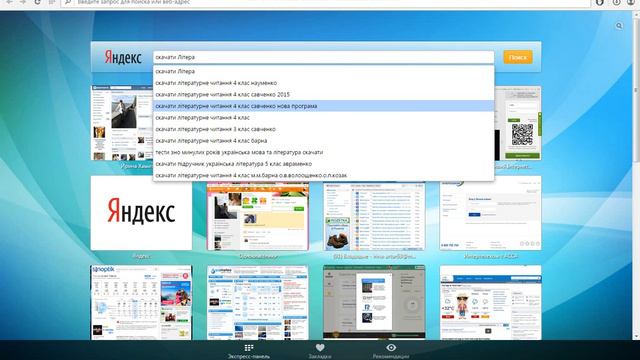Screen dimensions: 640x360
Task: Select suggestion ending "5 клас авраменко"
Action: click(x=323, y=164)
